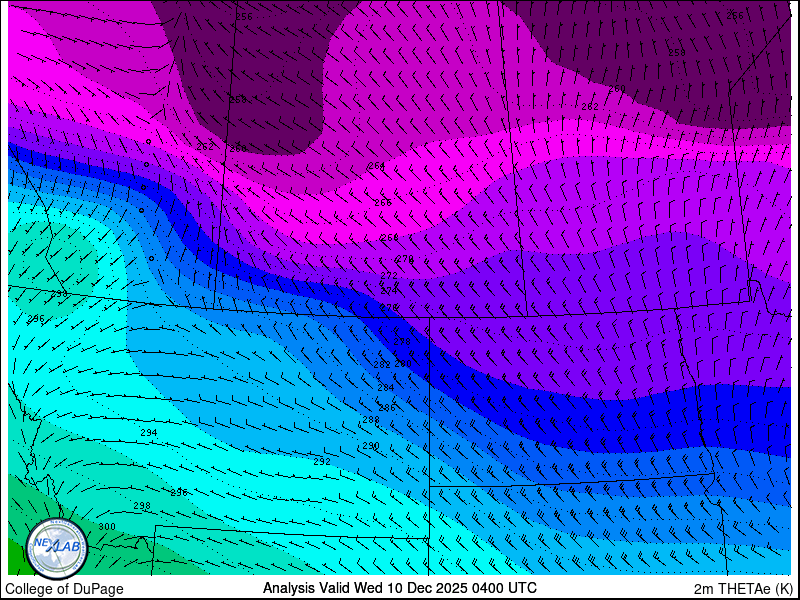800x600 pixels.
Task: Click the 286 contour label
Action: [x=387, y=407]
